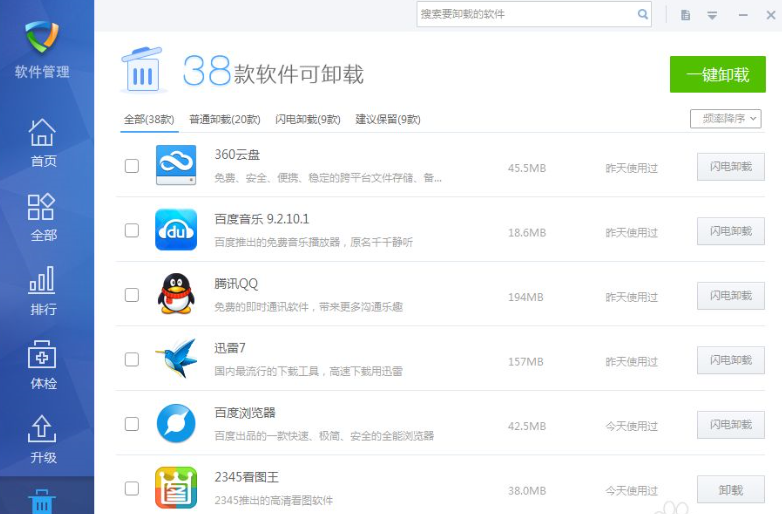The height and width of the screenshot is (514, 782).
Task: Click 闪电卸载 for 腾讯QQ
Action: point(731,296)
